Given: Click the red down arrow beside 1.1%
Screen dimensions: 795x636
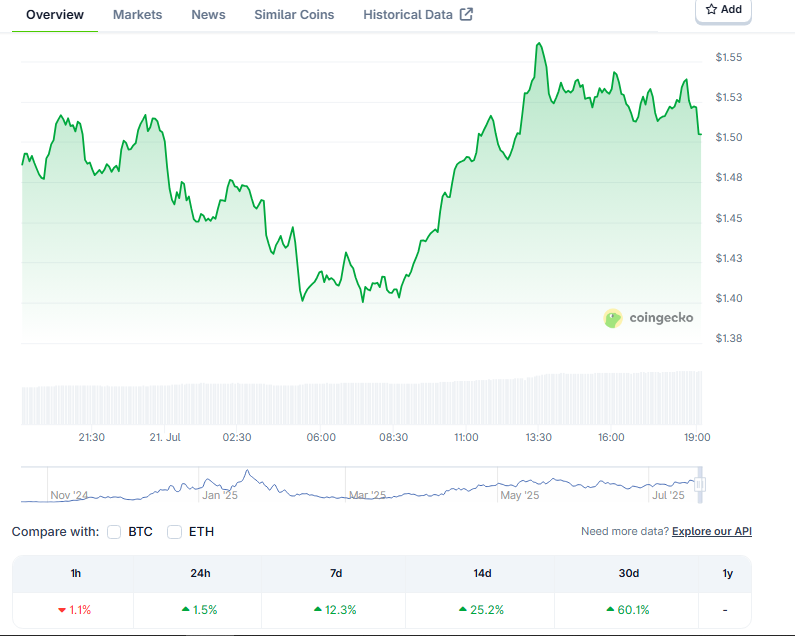Looking at the screenshot, I should tap(62, 610).
